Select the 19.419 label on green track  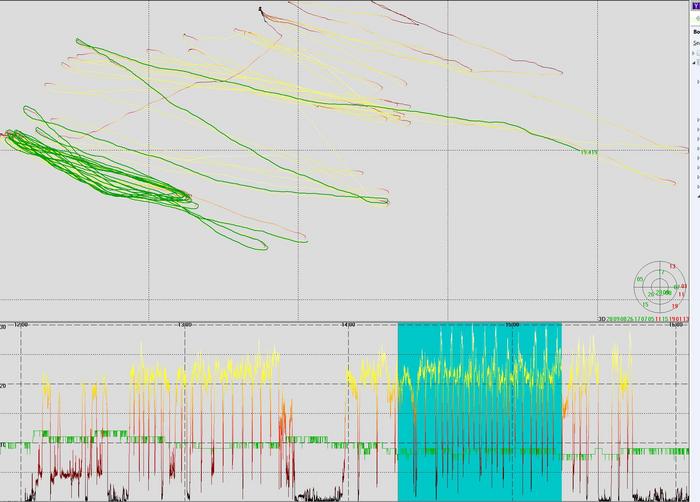(588, 152)
